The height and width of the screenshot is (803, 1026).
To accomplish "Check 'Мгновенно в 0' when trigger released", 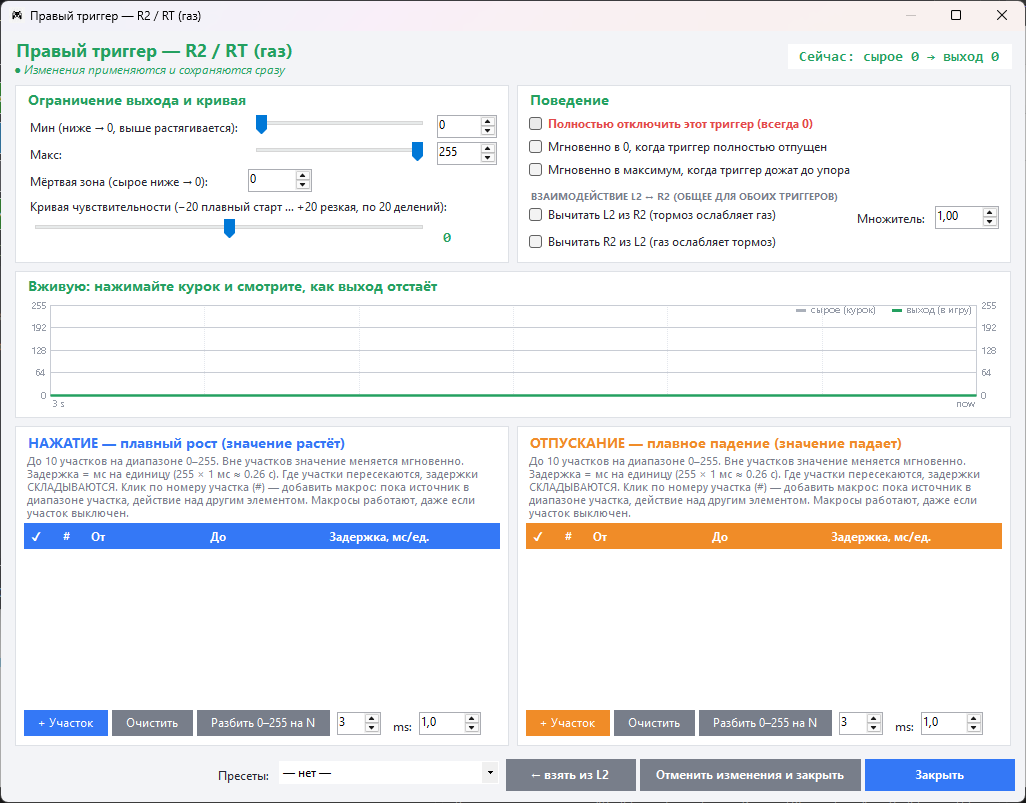I will pos(535,147).
